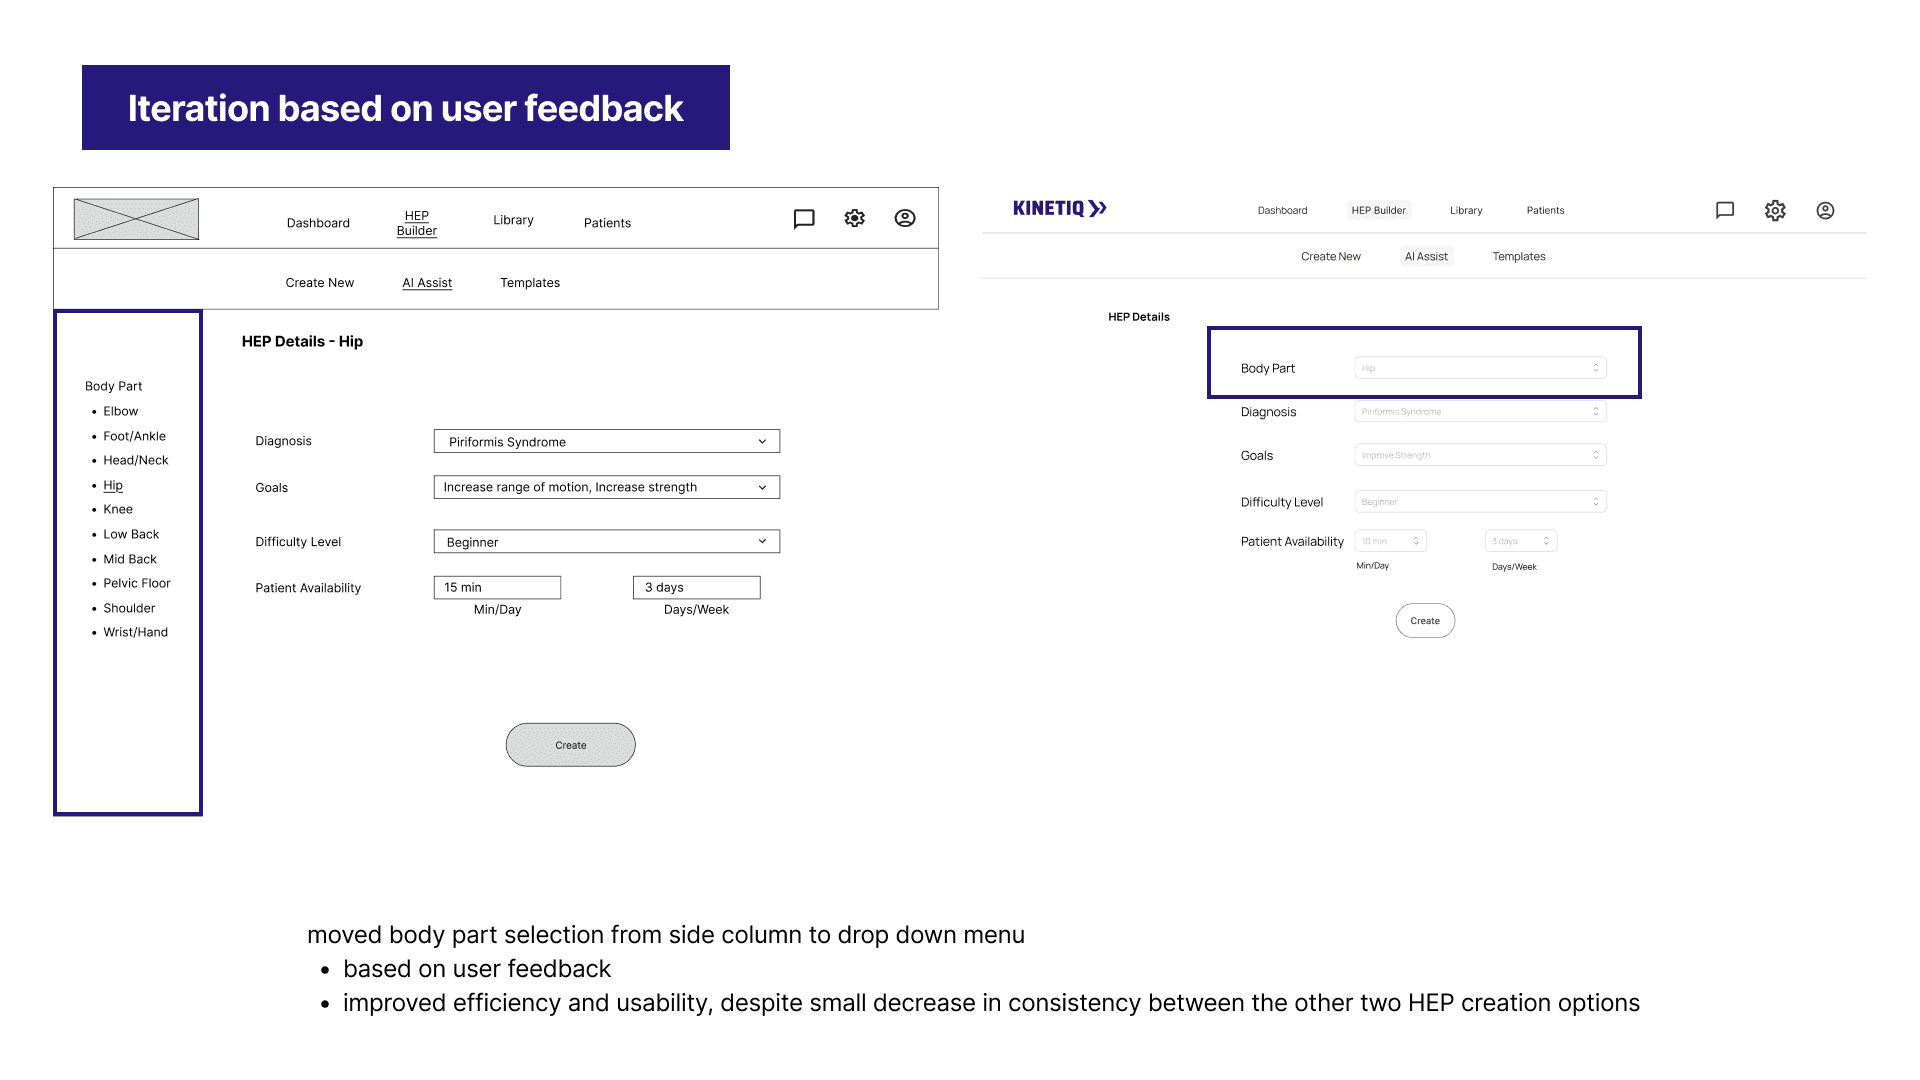Click settings gear in wireframe header
Screen dimensions: 1920x1080
click(854, 218)
